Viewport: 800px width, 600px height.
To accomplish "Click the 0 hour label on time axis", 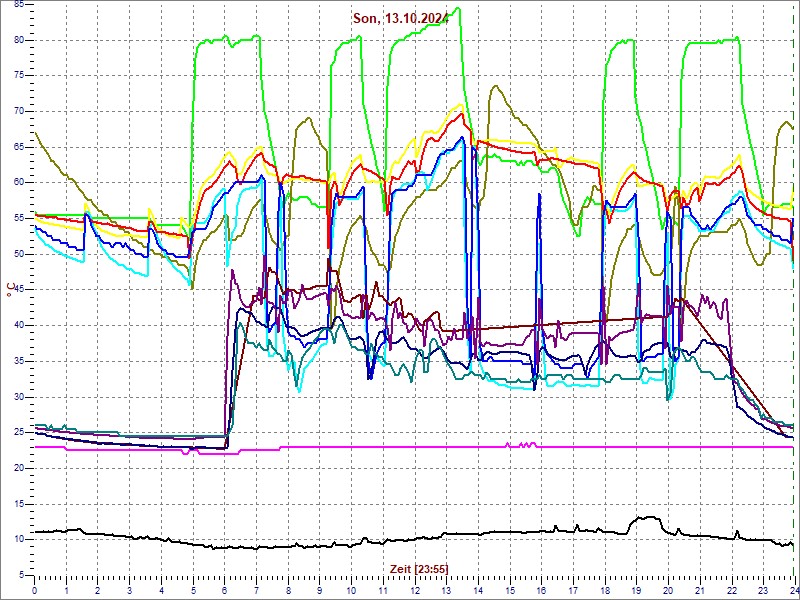I will (34, 590).
